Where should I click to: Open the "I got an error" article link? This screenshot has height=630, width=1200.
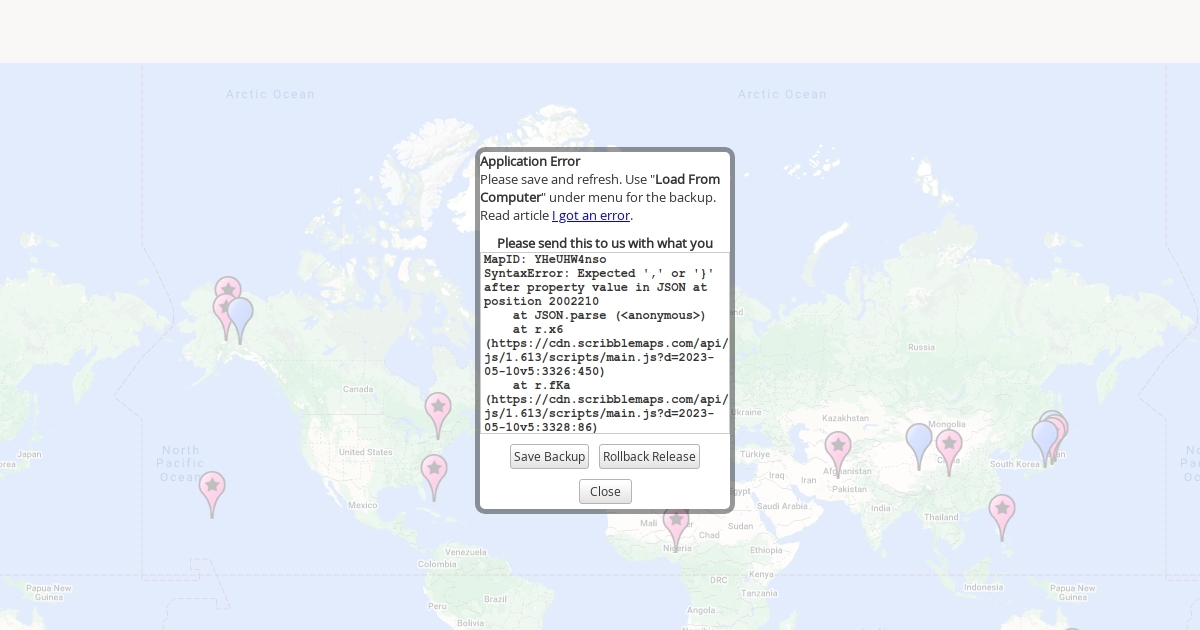[x=590, y=215]
